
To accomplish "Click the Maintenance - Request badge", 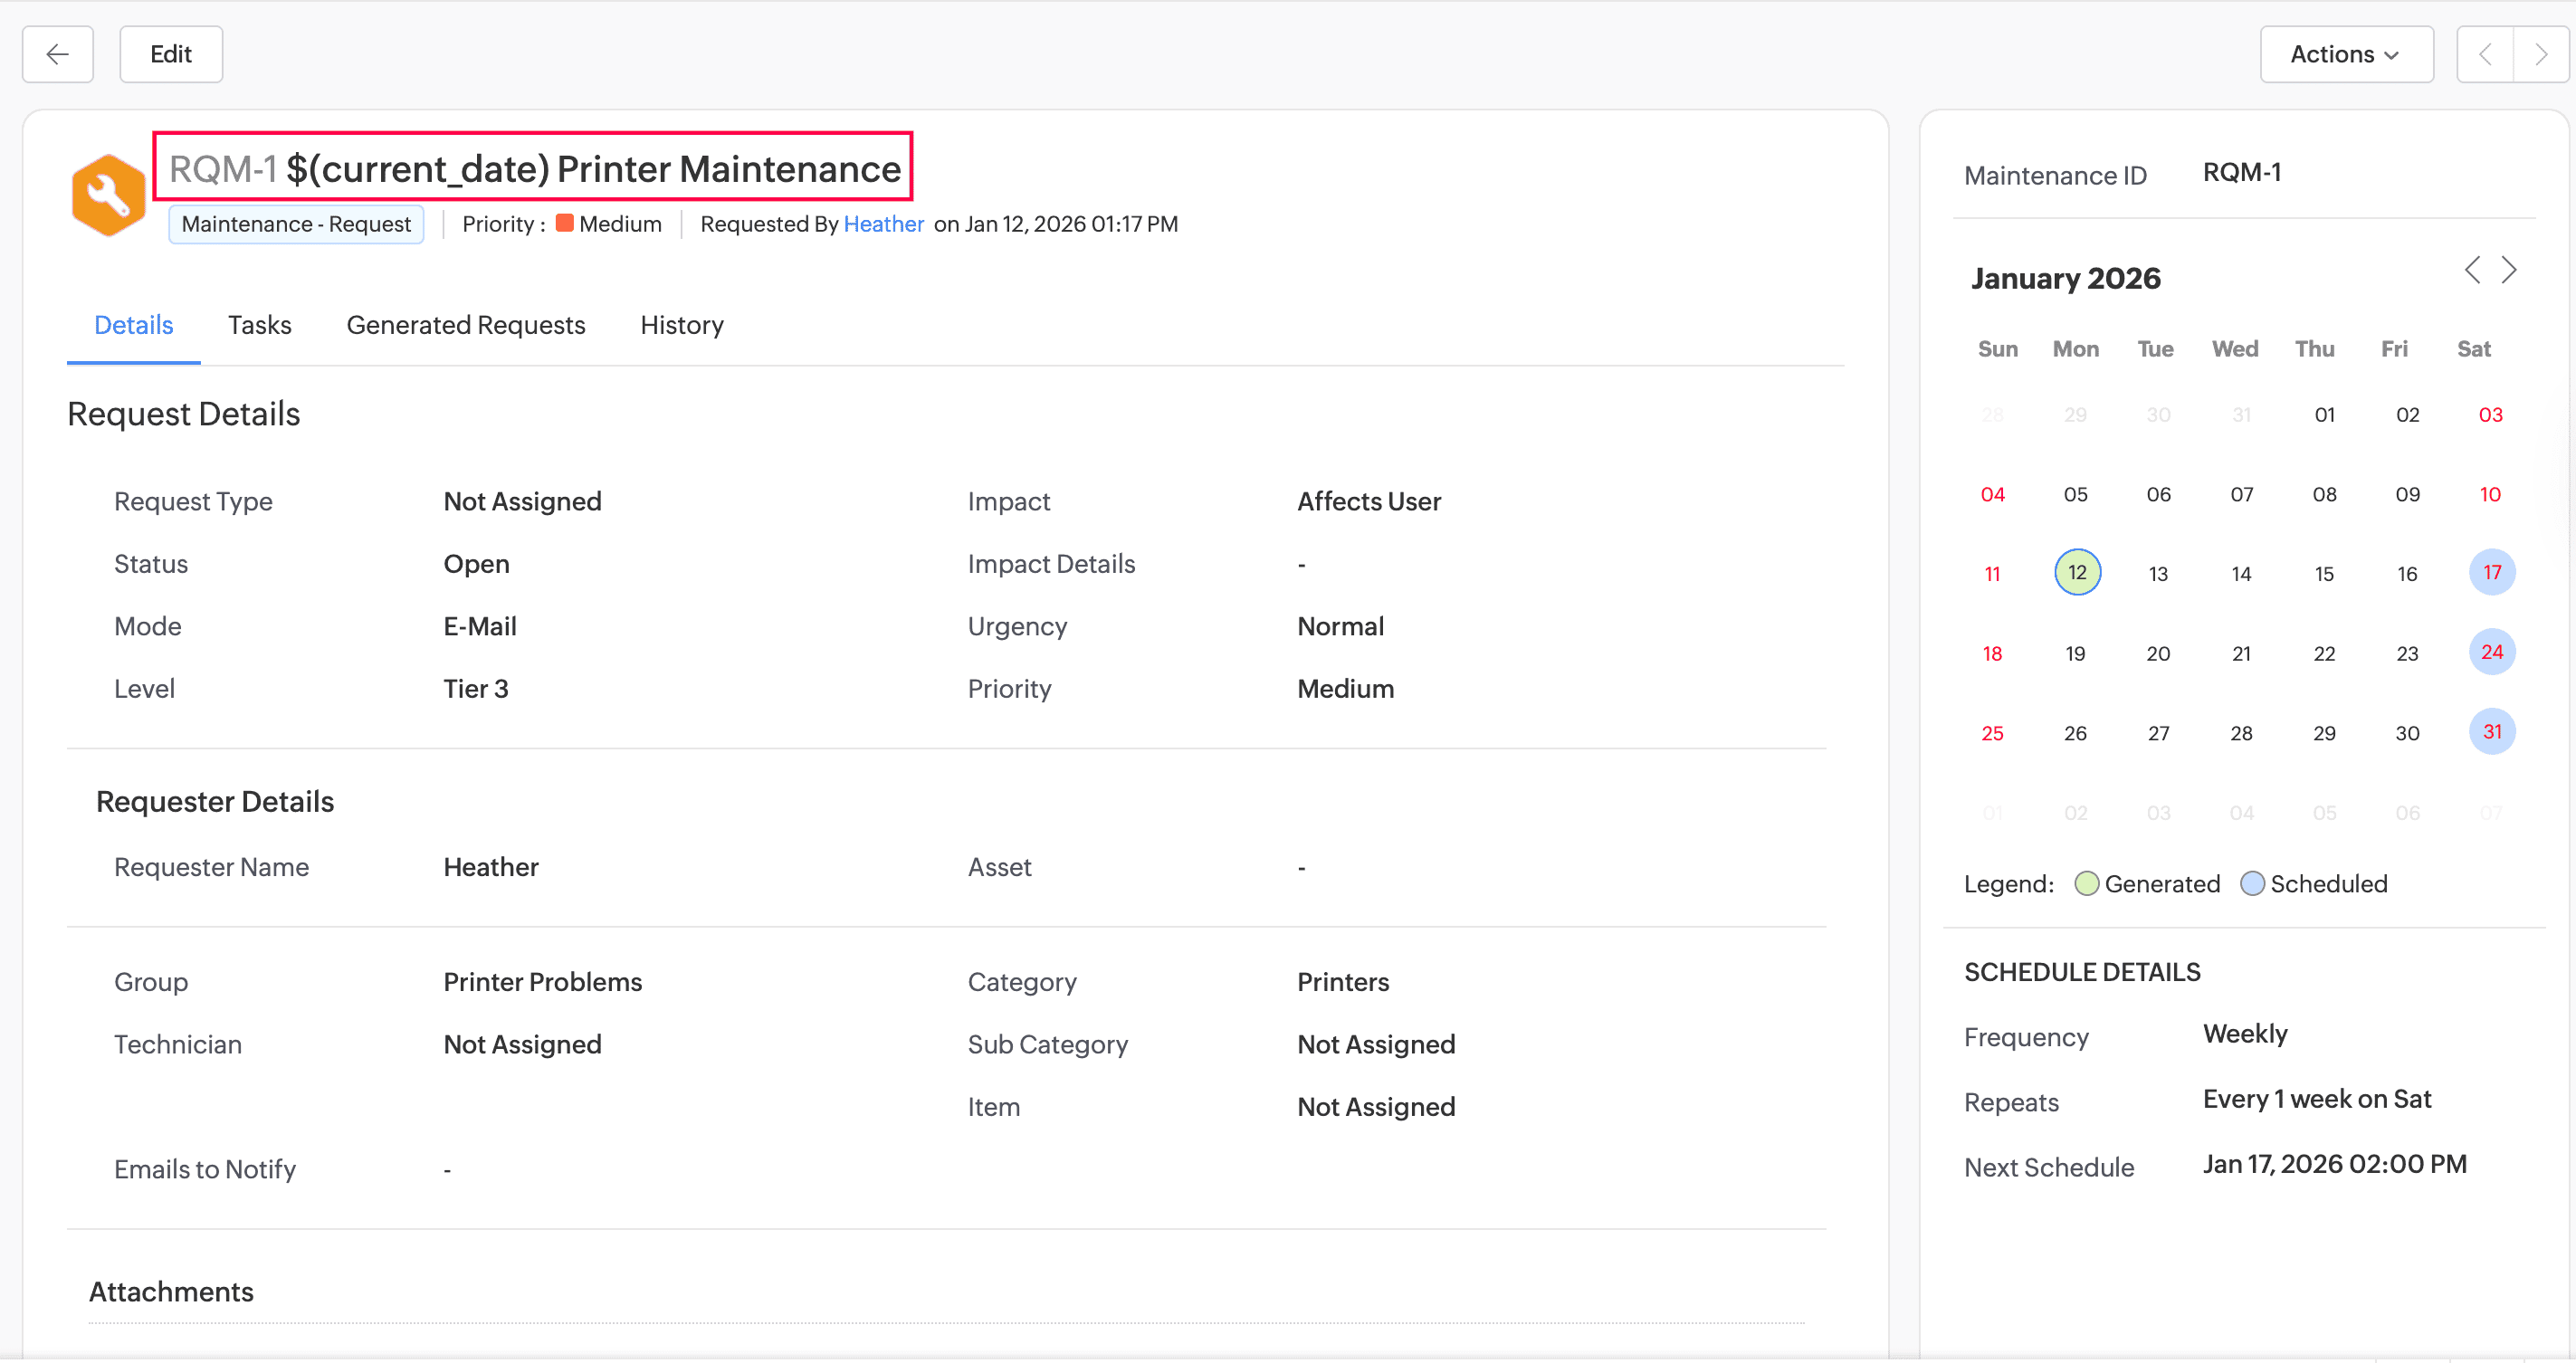I will 296,224.
